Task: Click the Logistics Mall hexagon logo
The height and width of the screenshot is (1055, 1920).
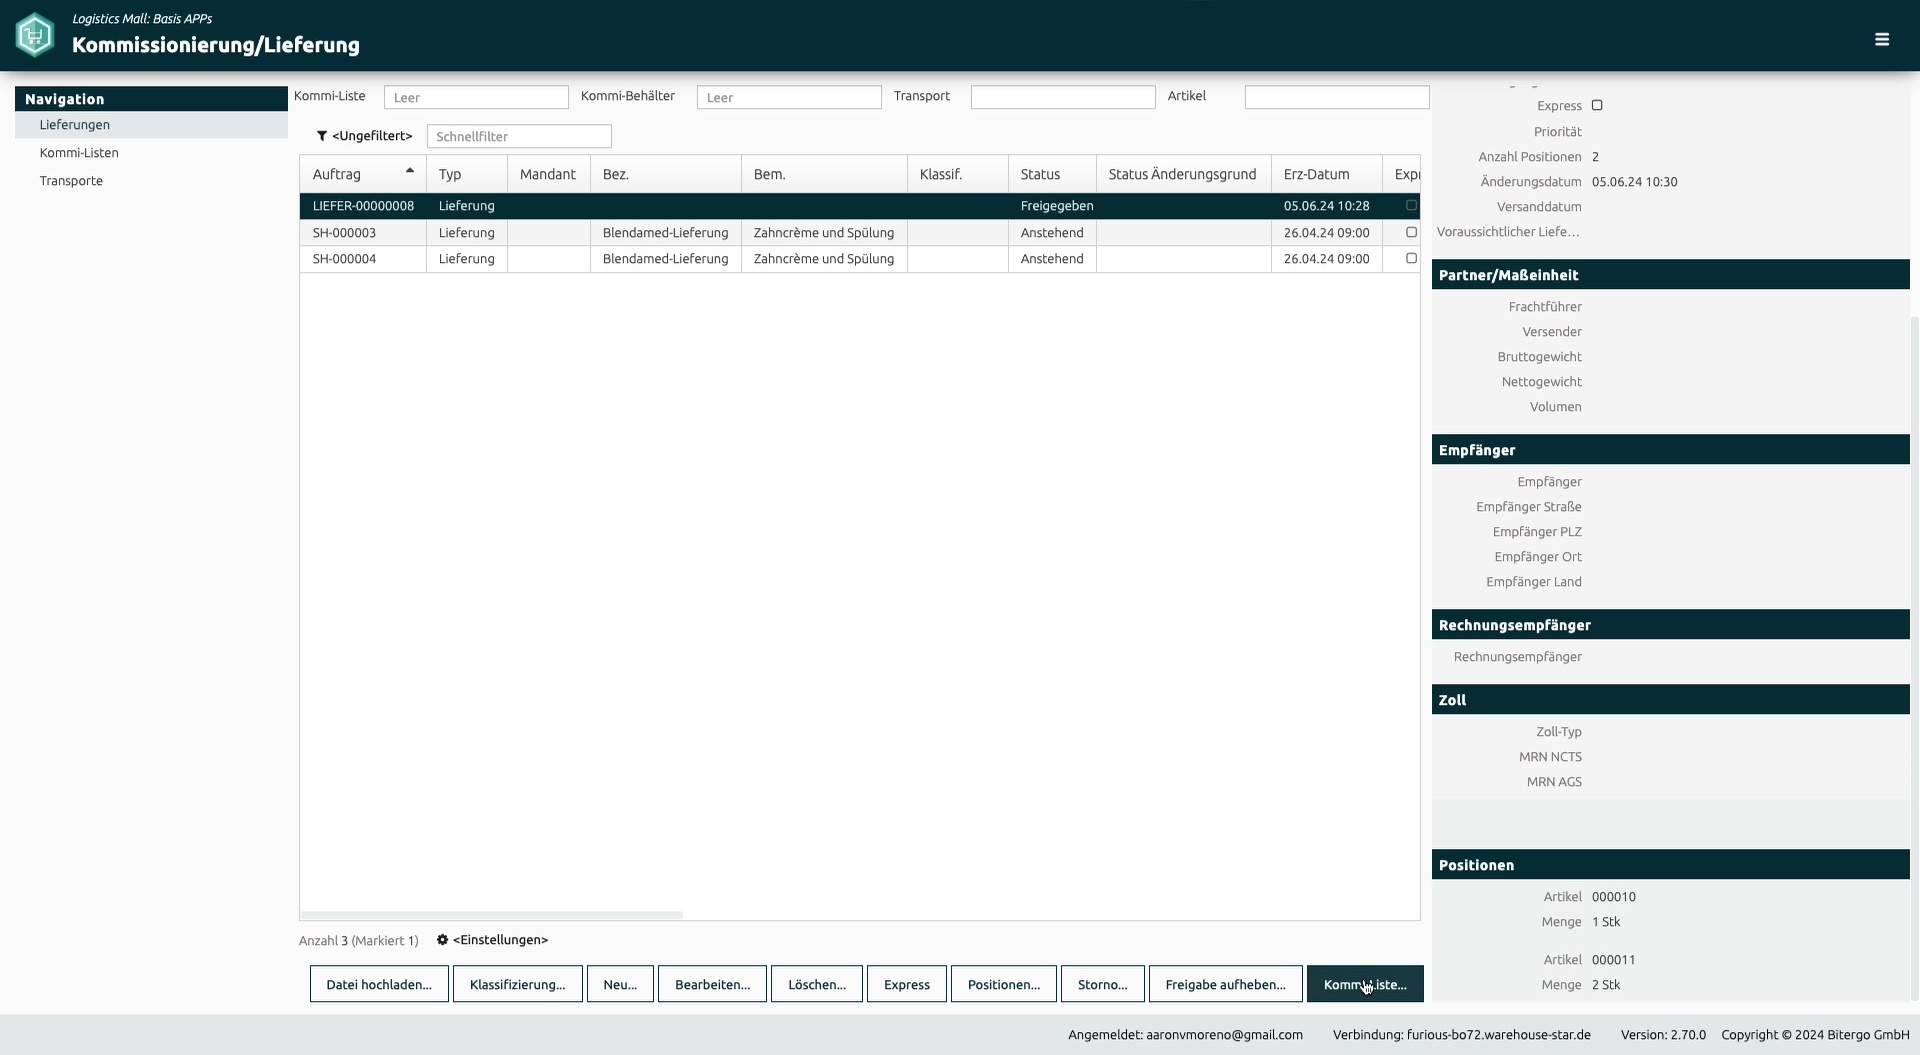Action: 35,35
